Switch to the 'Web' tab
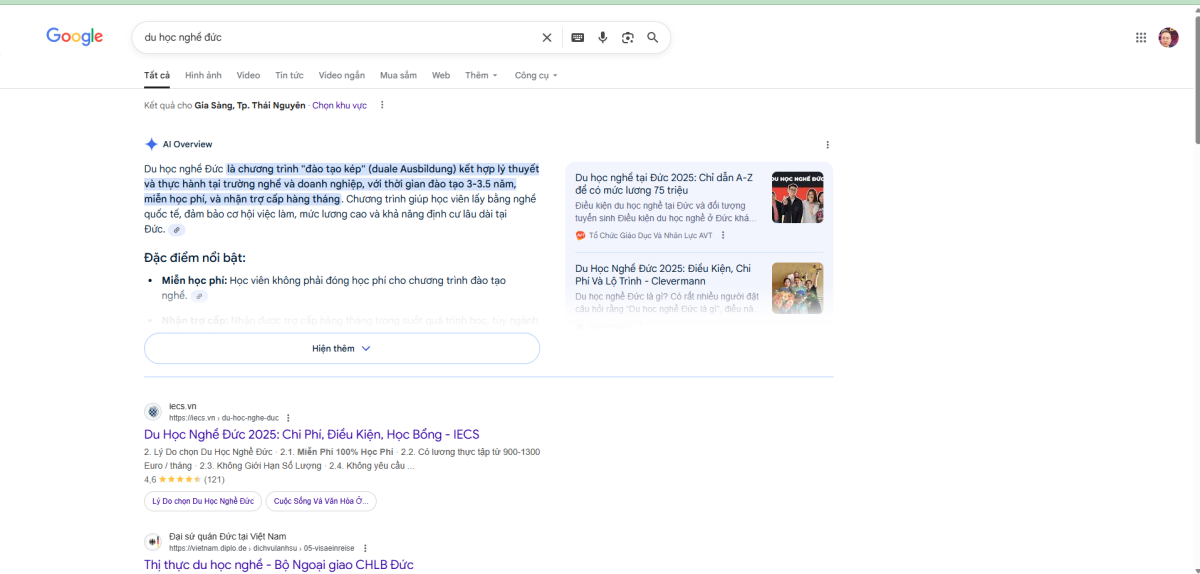The width and height of the screenshot is (1200, 574). (441, 75)
